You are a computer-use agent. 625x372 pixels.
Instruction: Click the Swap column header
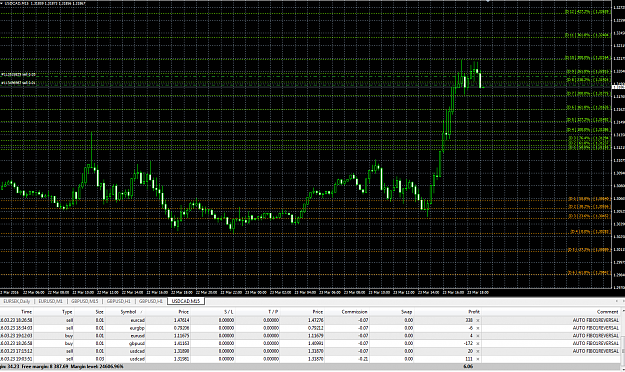tap(406, 312)
